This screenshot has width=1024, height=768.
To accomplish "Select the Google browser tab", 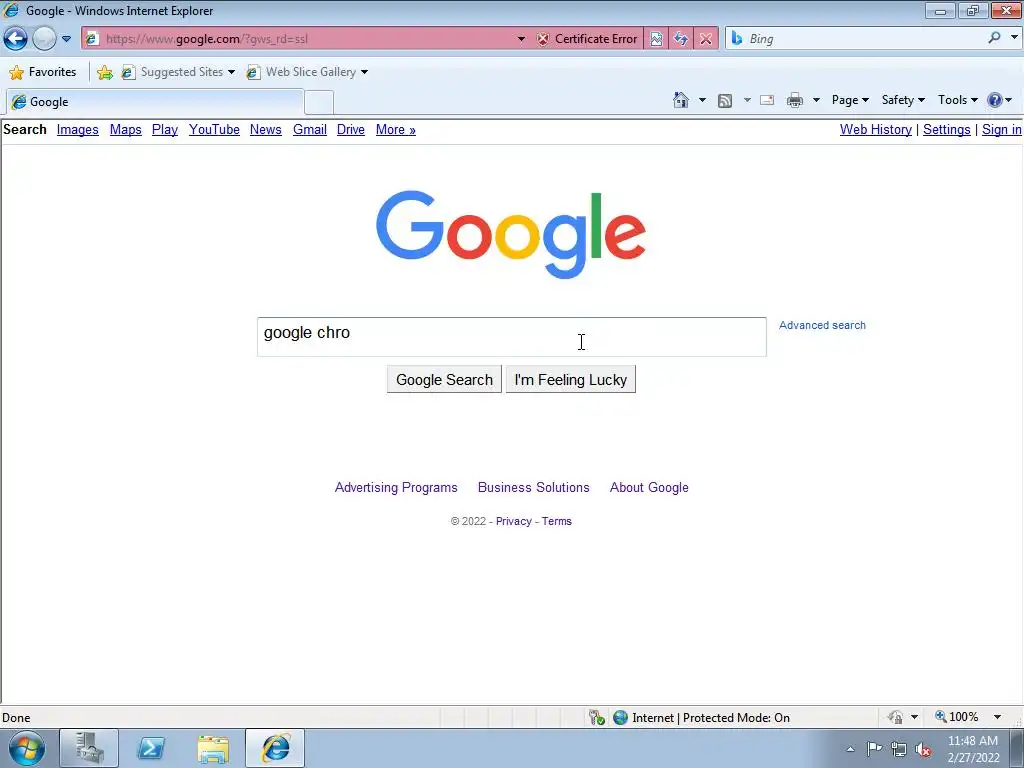I will tap(155, 102).
